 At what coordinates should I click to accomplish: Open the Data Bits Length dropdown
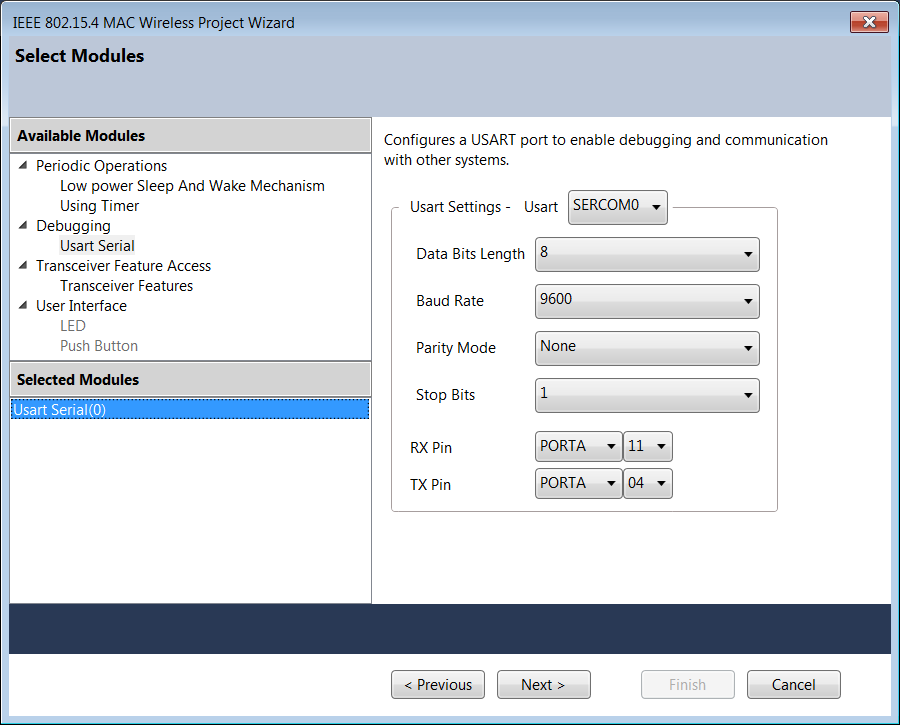point(647,254)
